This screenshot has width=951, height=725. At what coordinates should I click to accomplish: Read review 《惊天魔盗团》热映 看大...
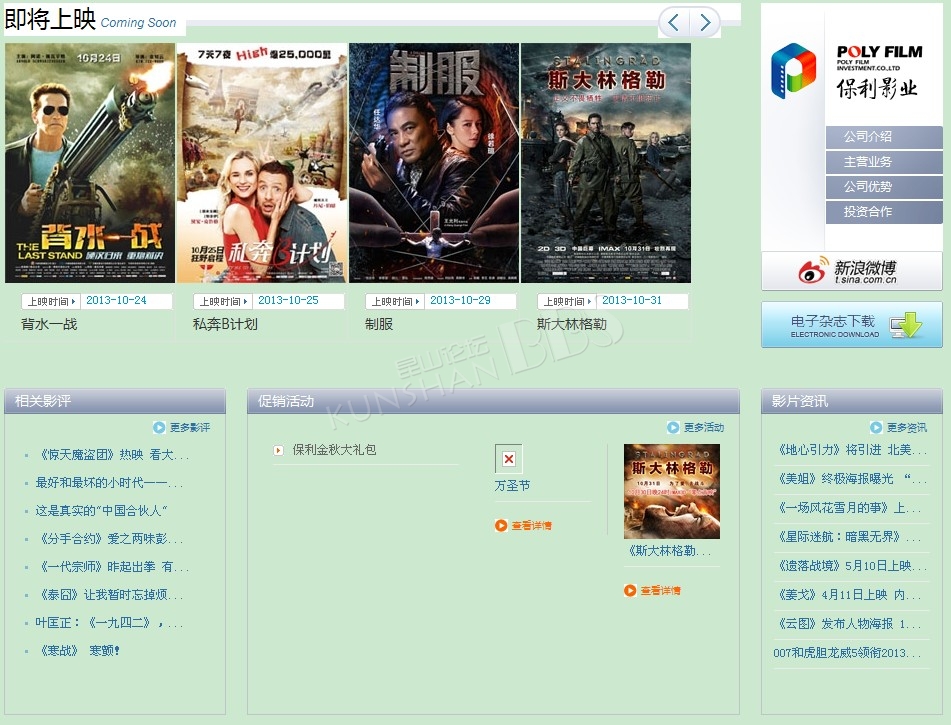click(112, 455)
